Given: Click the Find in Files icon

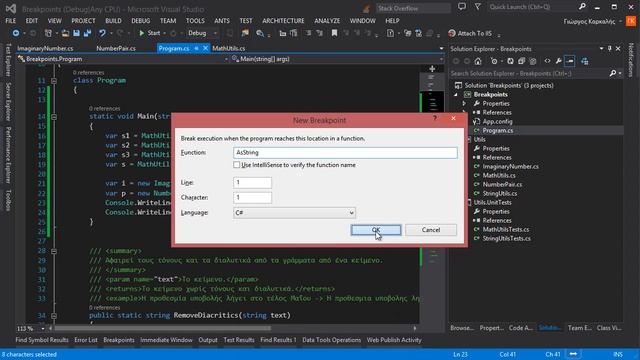Looking at the screenshot, I should (x=260, y=33).
